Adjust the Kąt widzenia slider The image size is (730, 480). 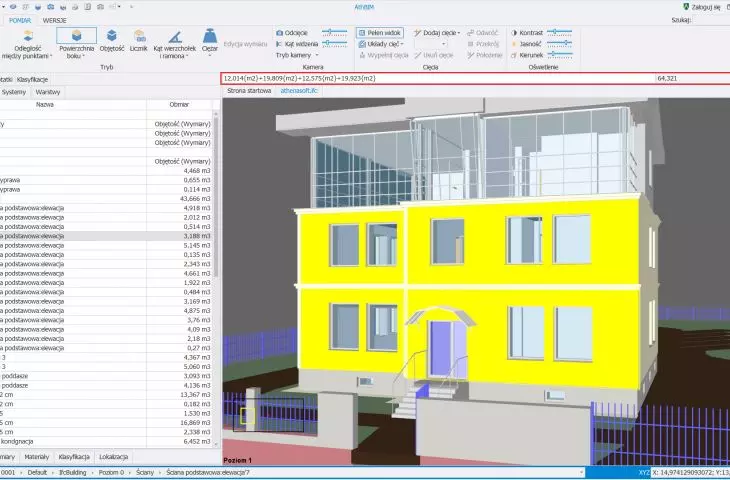334,43
